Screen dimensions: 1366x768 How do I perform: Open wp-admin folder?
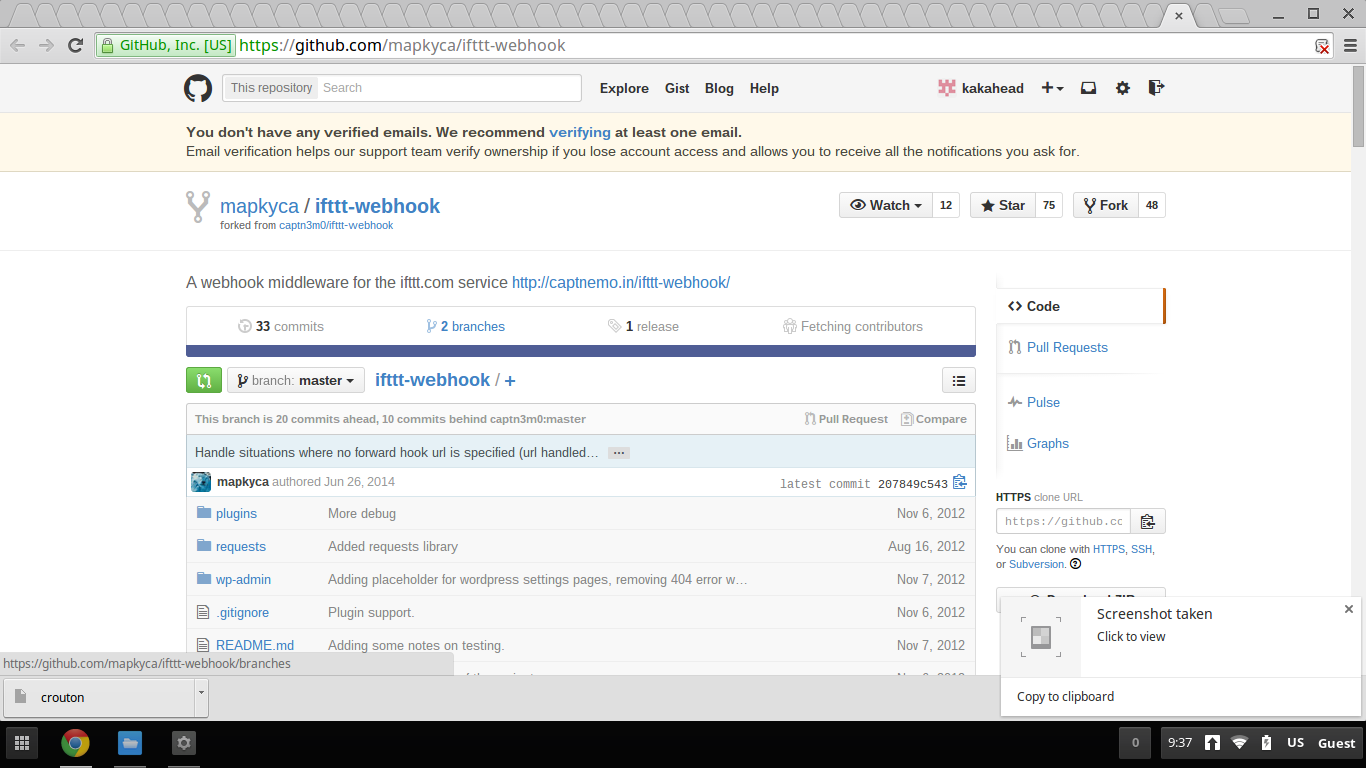(243, 580)
